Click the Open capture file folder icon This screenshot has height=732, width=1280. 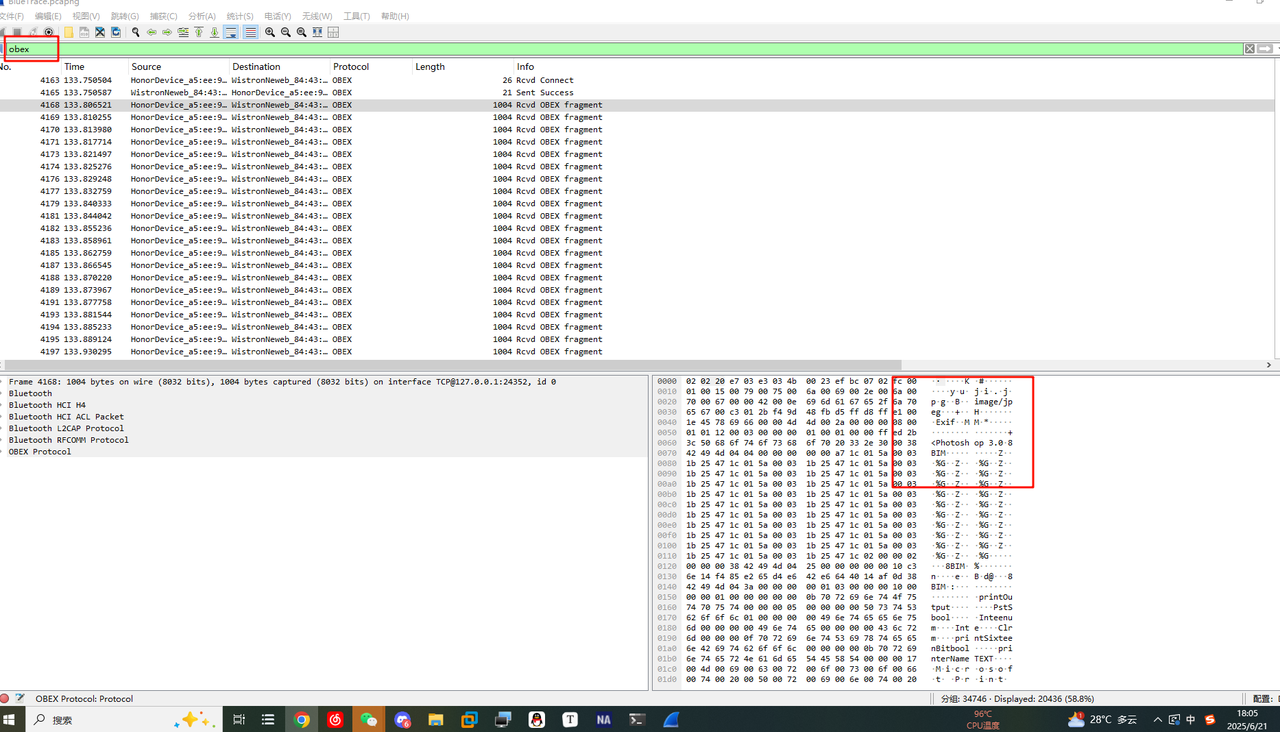pyautogui.click(x=68, y=32)
